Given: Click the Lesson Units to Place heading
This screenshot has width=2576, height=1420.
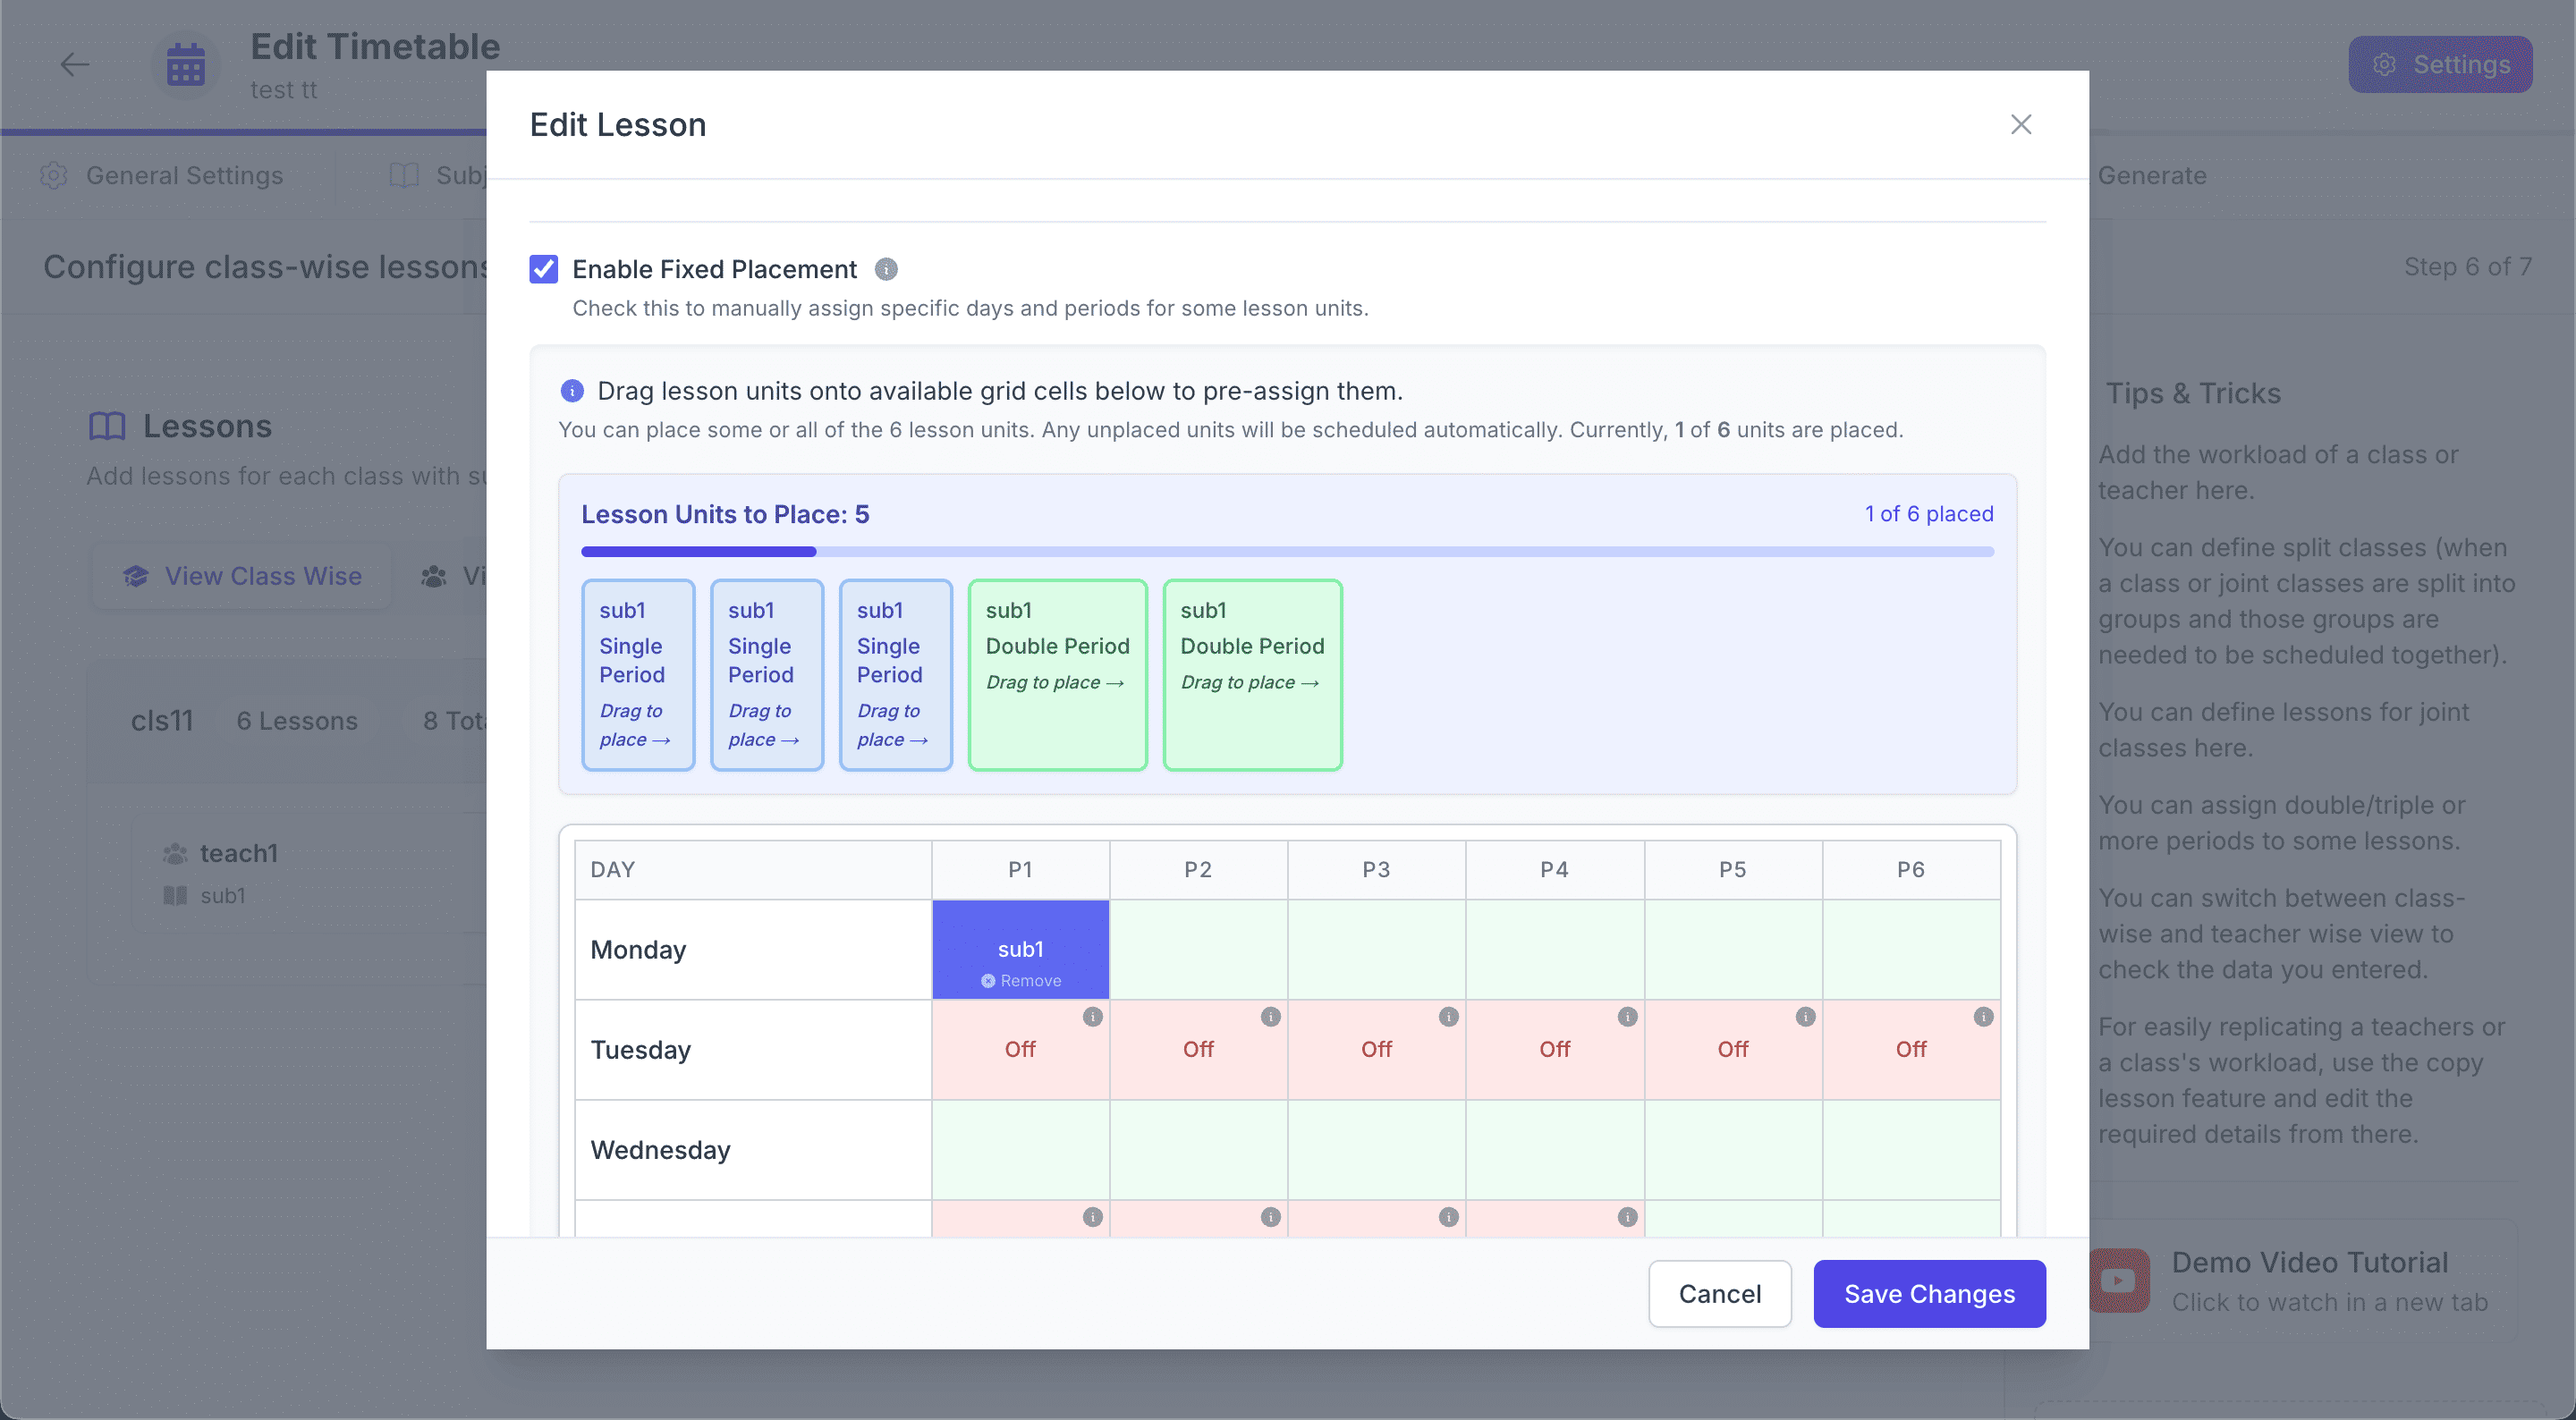Looking at the screenshot, I should (x=725, y=514).
